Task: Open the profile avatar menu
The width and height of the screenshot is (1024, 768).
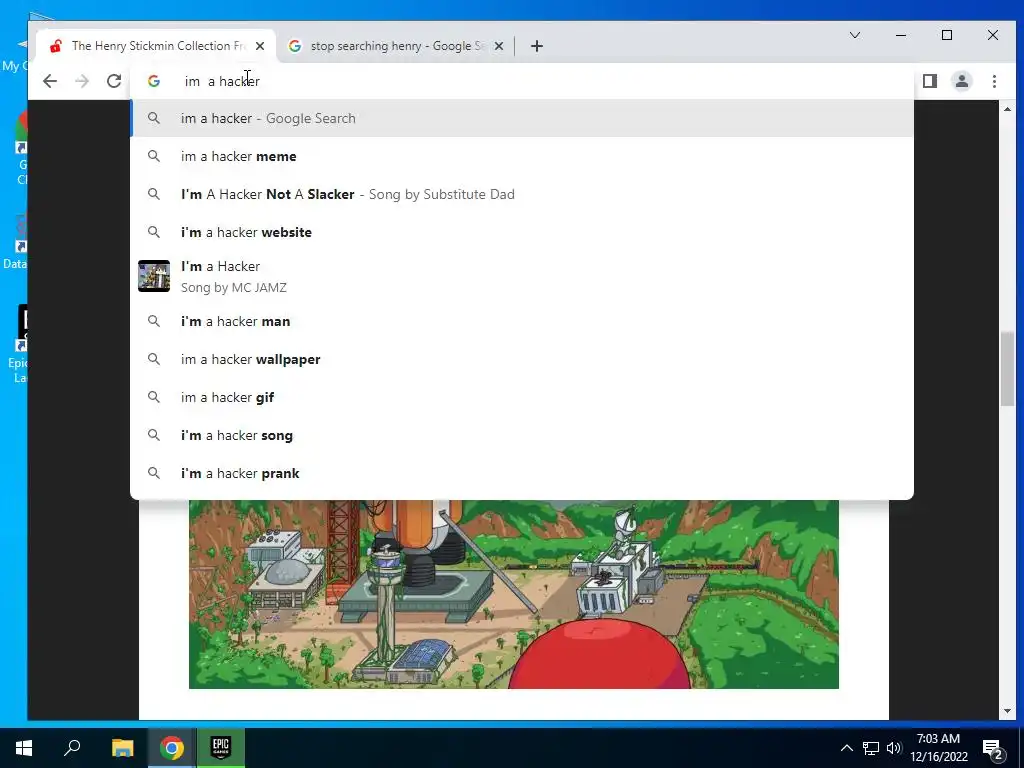Action: [962, 81]
